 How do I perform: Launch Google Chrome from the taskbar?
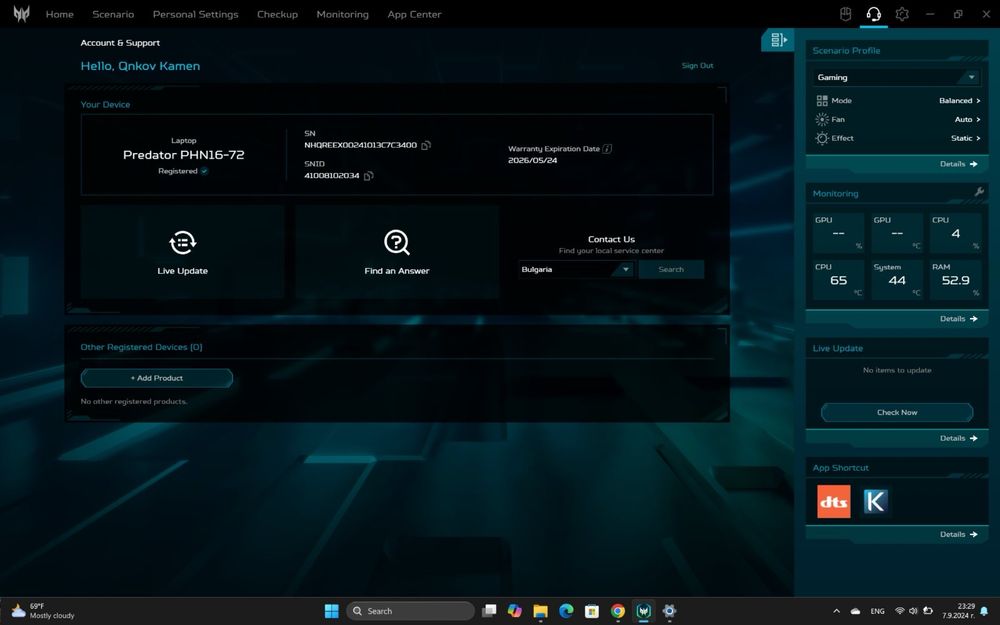pyautogui.click(x=617, y=611)
